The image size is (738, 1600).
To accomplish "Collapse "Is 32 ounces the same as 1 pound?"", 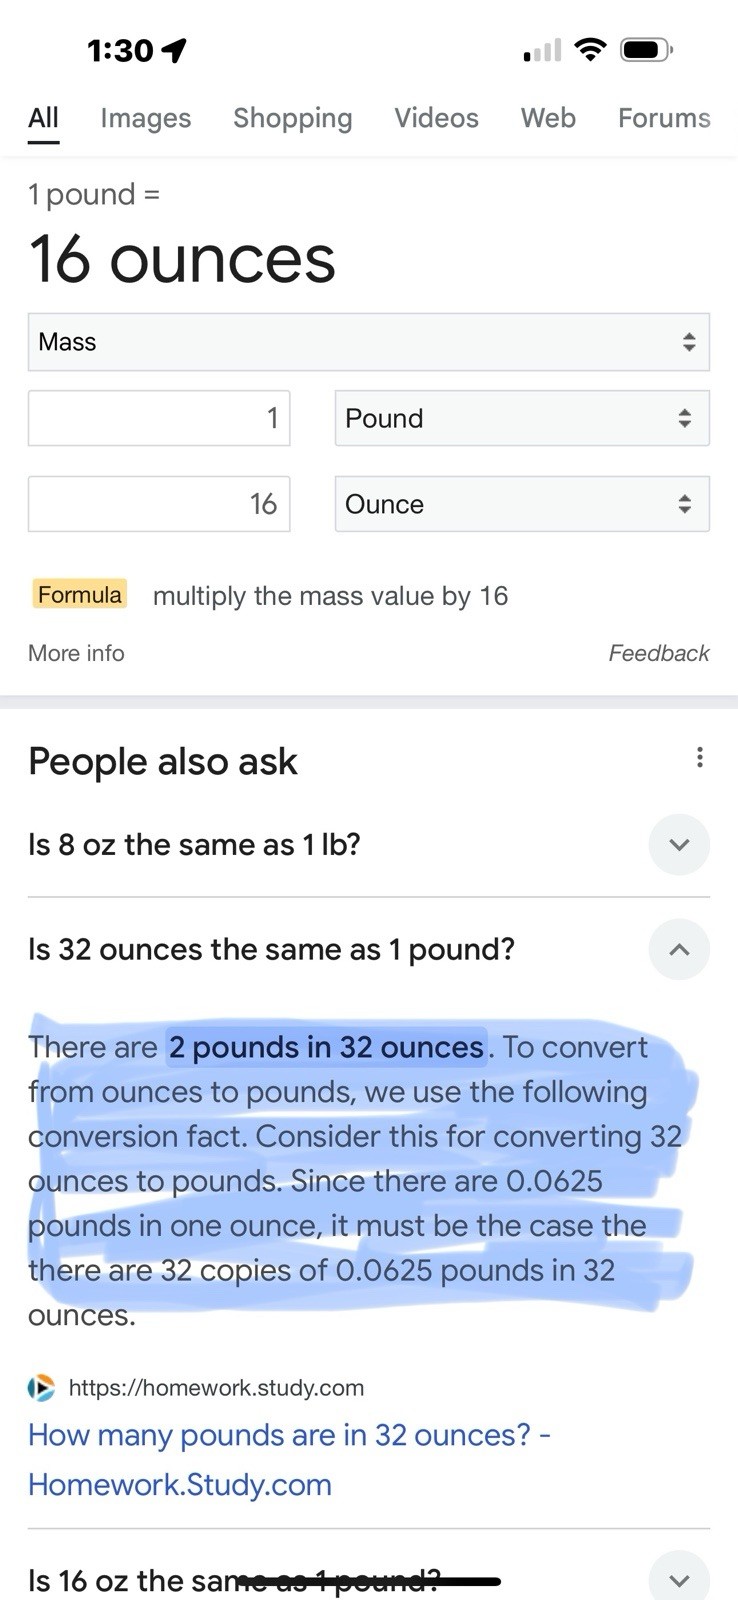I will 679,949.
